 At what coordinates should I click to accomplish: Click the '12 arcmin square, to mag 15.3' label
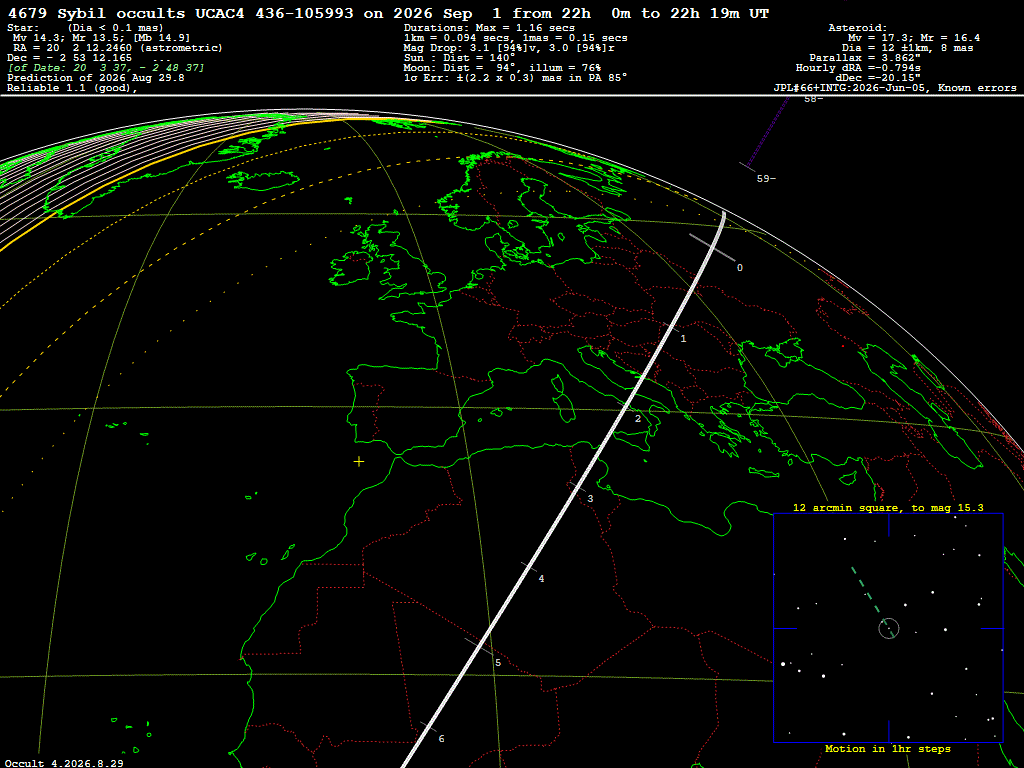[888, 507]
